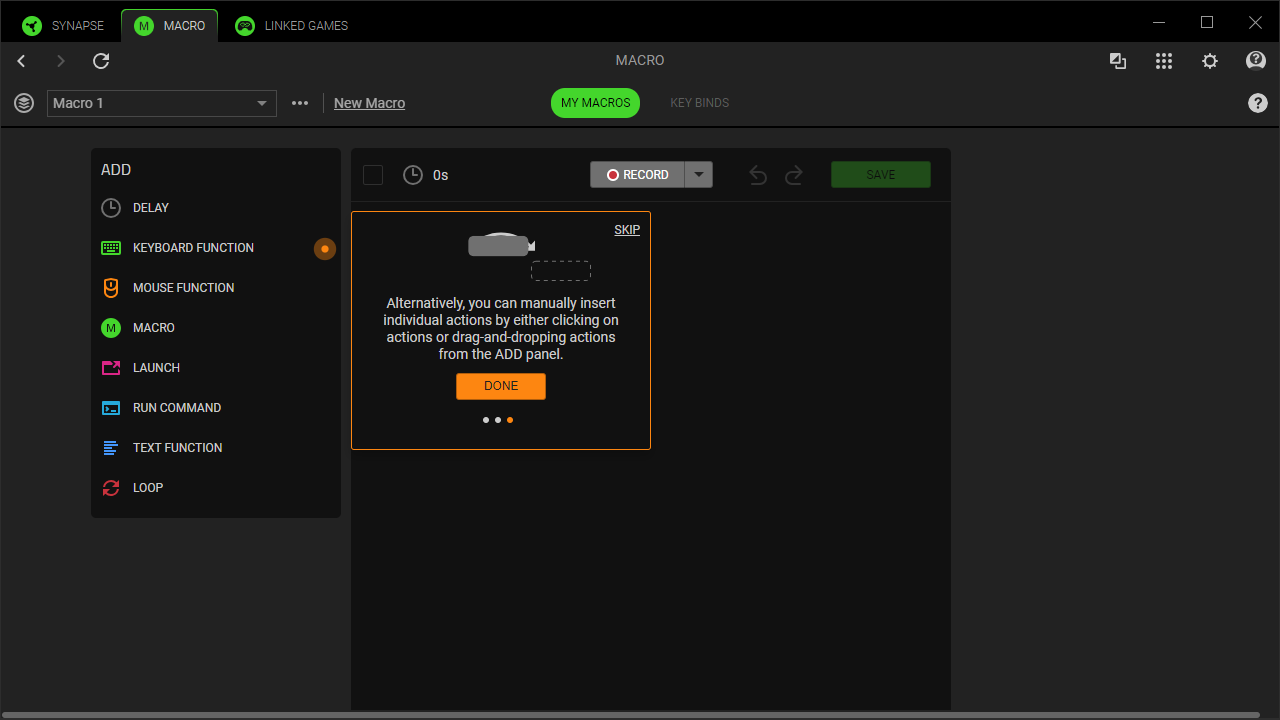Open the three-dot macro options menu
This screenshot has height=720, width=1280.
point(300,103)
